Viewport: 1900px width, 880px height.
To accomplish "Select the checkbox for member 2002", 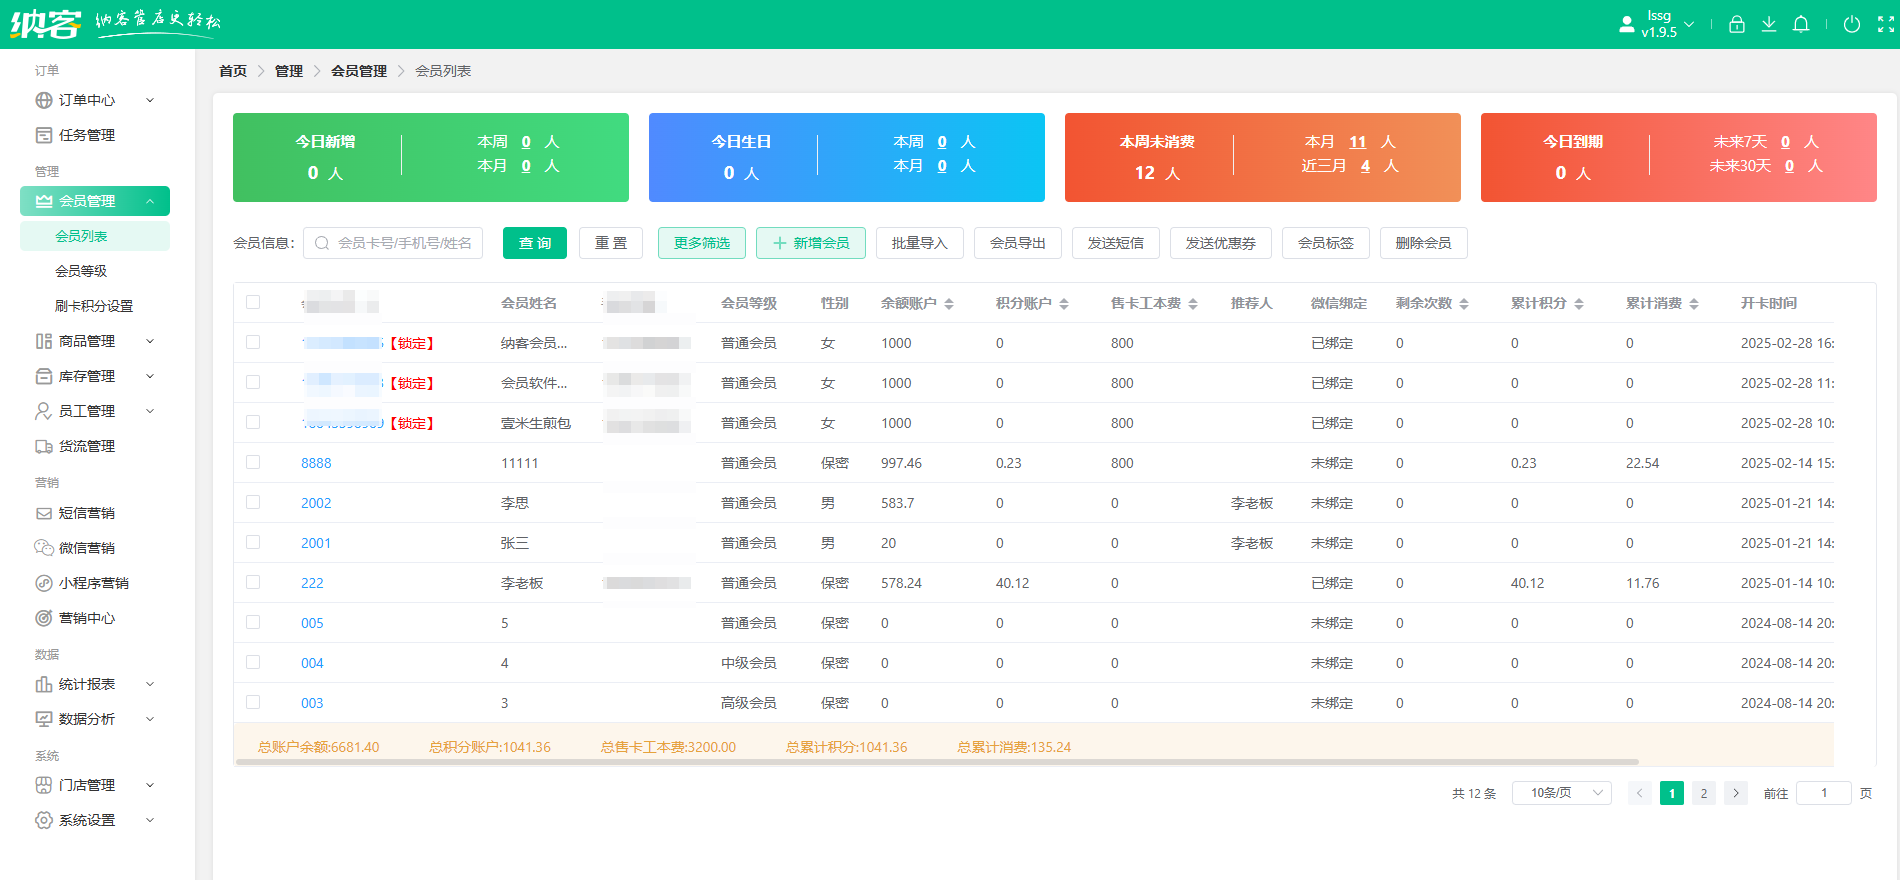I will (253, 502).
